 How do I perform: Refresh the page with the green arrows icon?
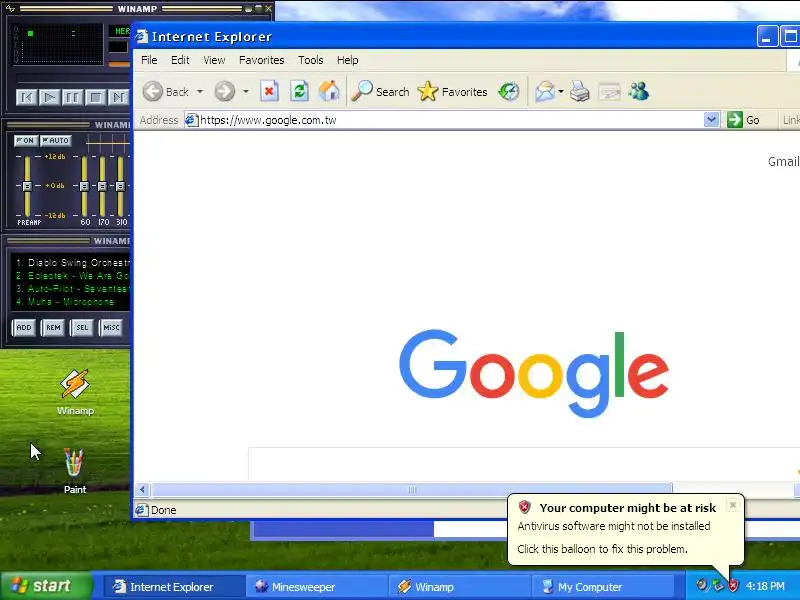[x=299, y=92]
